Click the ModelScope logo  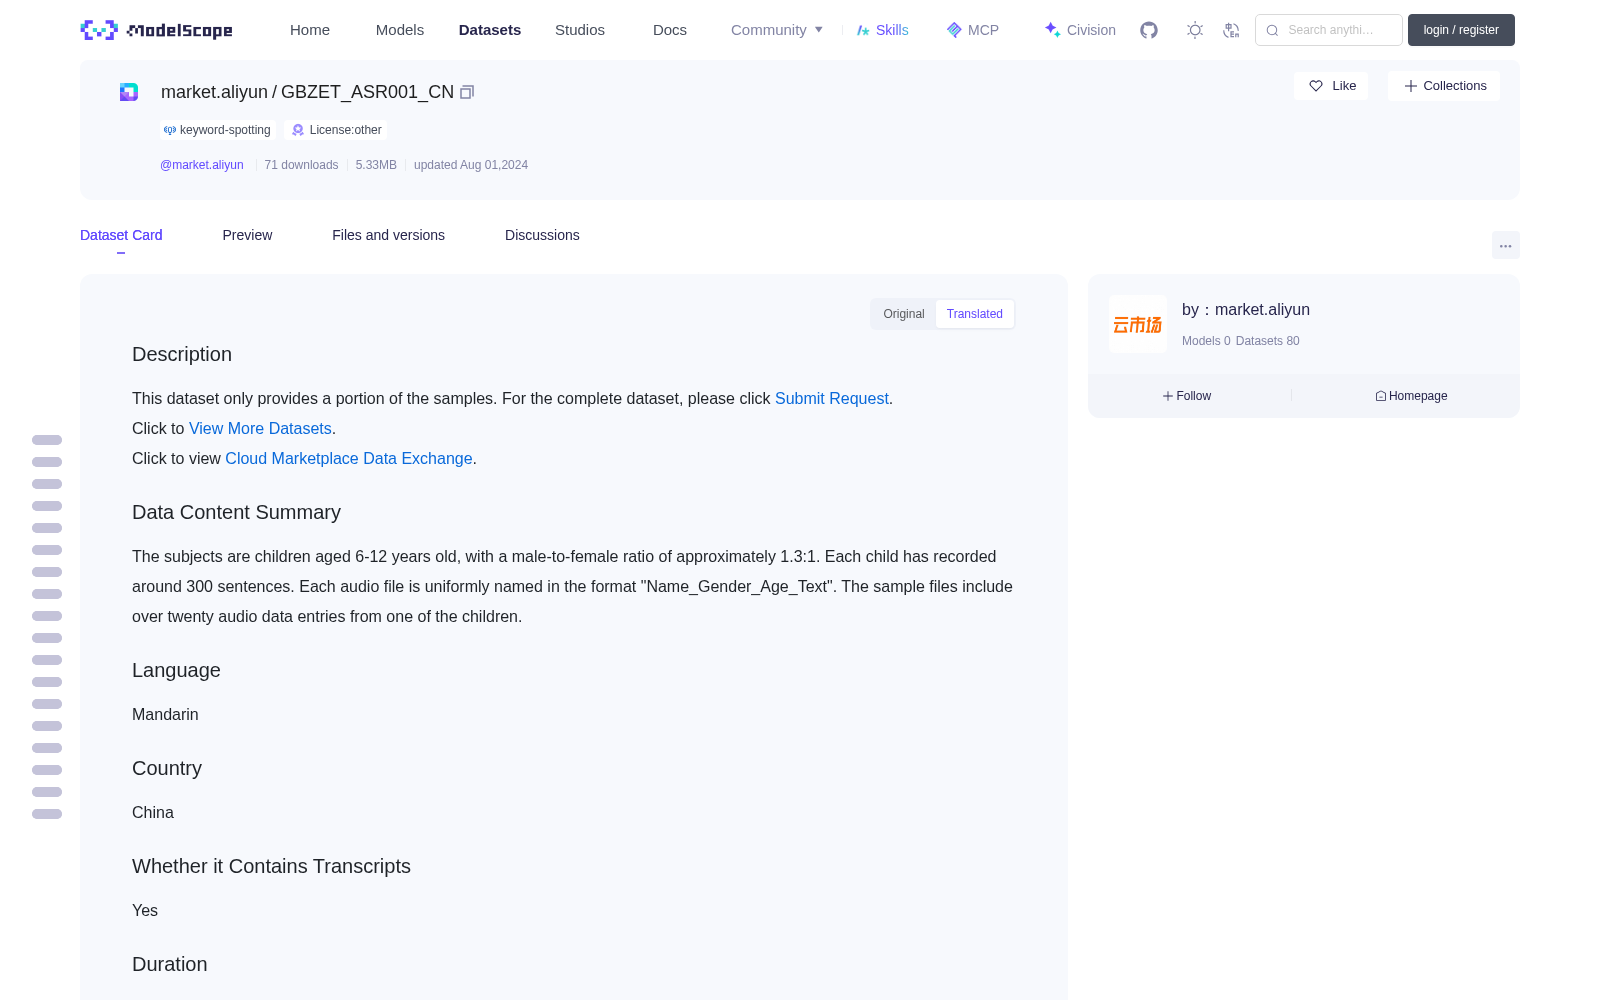[156, 30]
